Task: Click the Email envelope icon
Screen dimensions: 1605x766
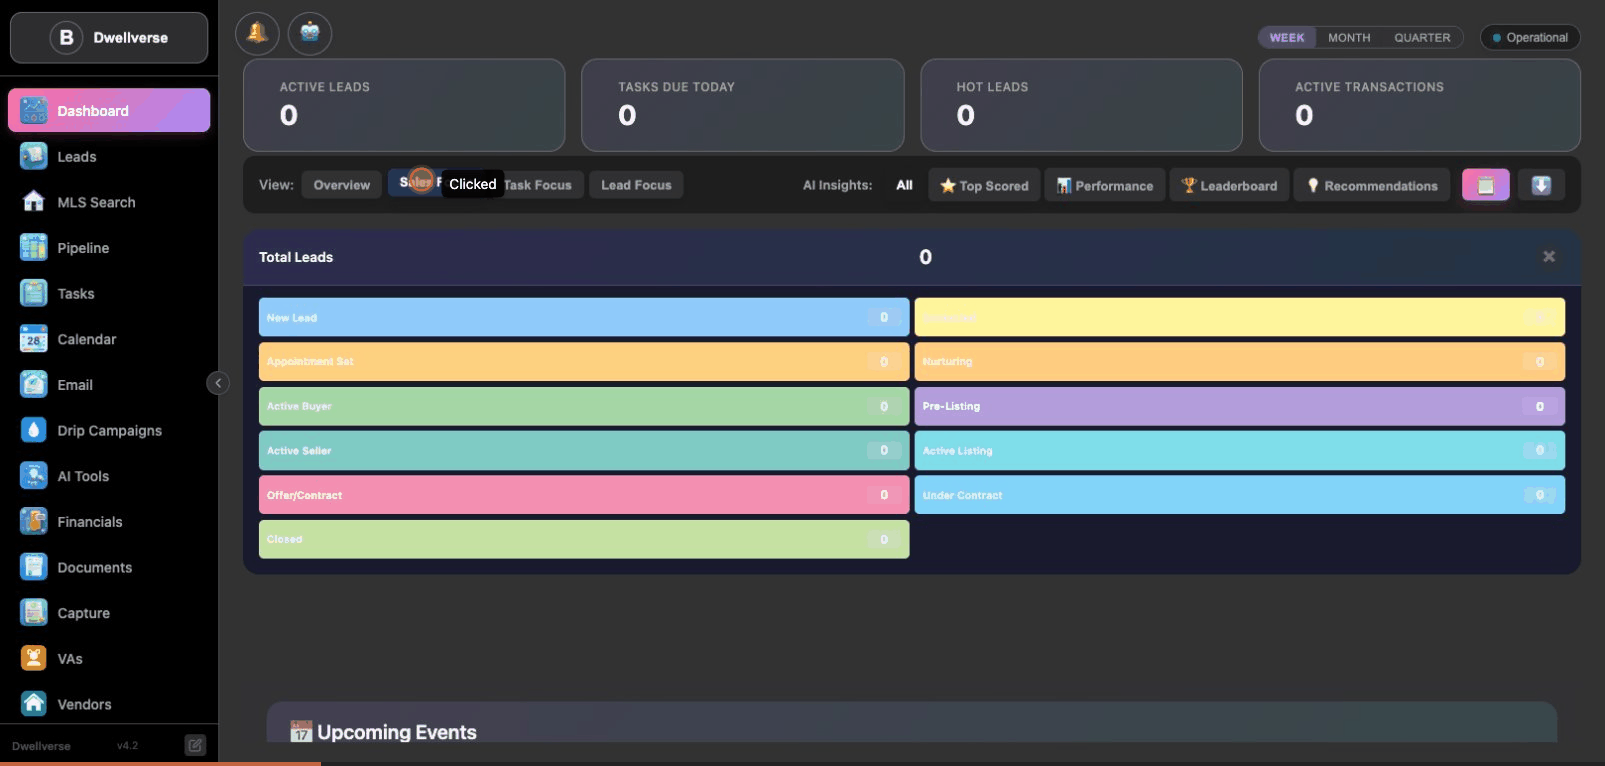Action: [x=34, y=385]
